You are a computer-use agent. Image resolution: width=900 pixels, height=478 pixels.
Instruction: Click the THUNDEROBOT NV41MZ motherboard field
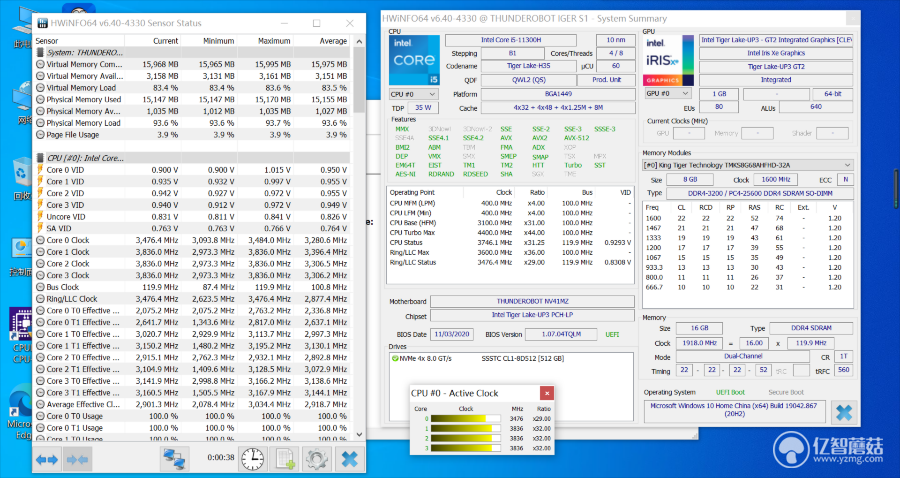(x=533, y=301)
